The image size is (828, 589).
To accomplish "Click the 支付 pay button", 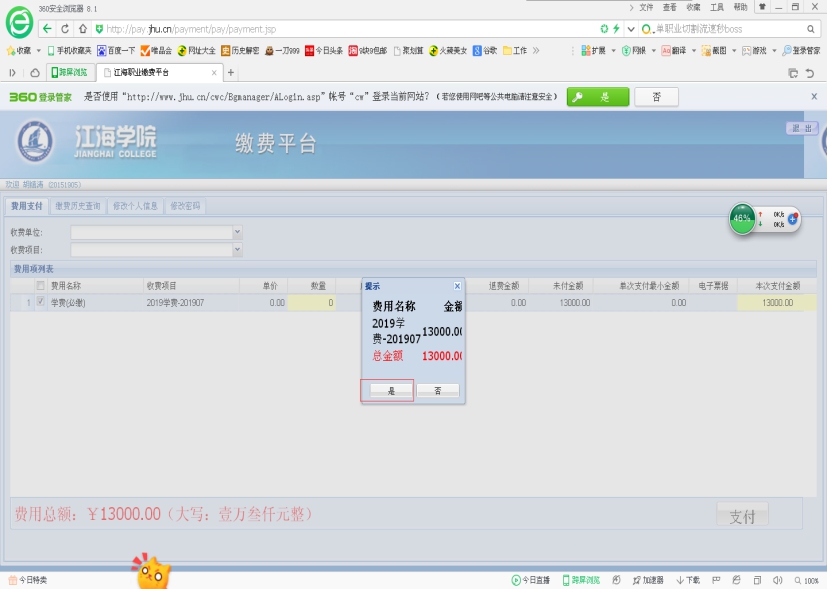I will [742, 516].
